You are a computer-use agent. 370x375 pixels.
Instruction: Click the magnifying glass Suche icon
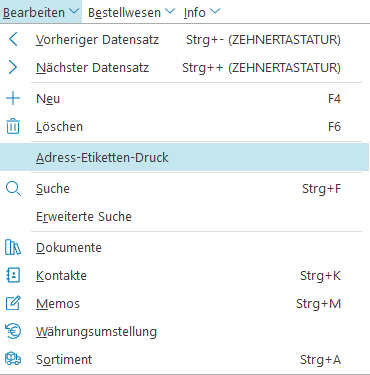point(13,189)
